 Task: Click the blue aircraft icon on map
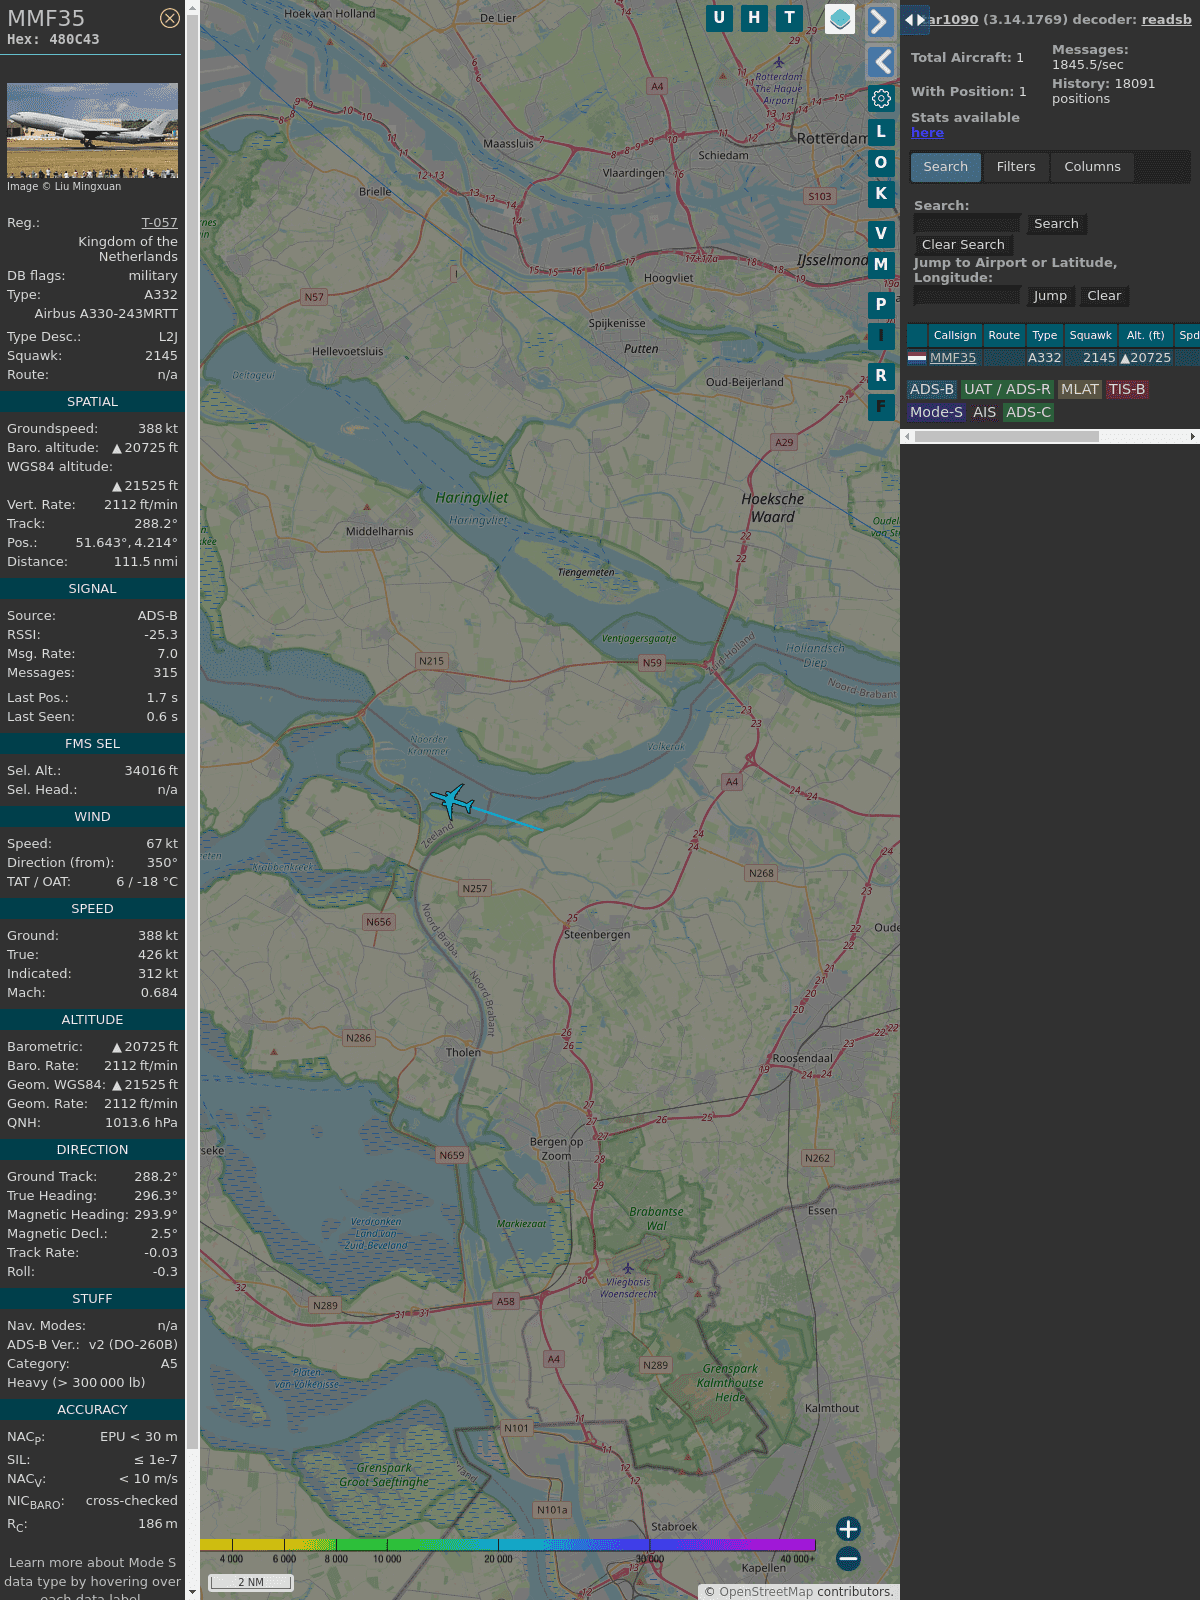(x=453, y=801)
